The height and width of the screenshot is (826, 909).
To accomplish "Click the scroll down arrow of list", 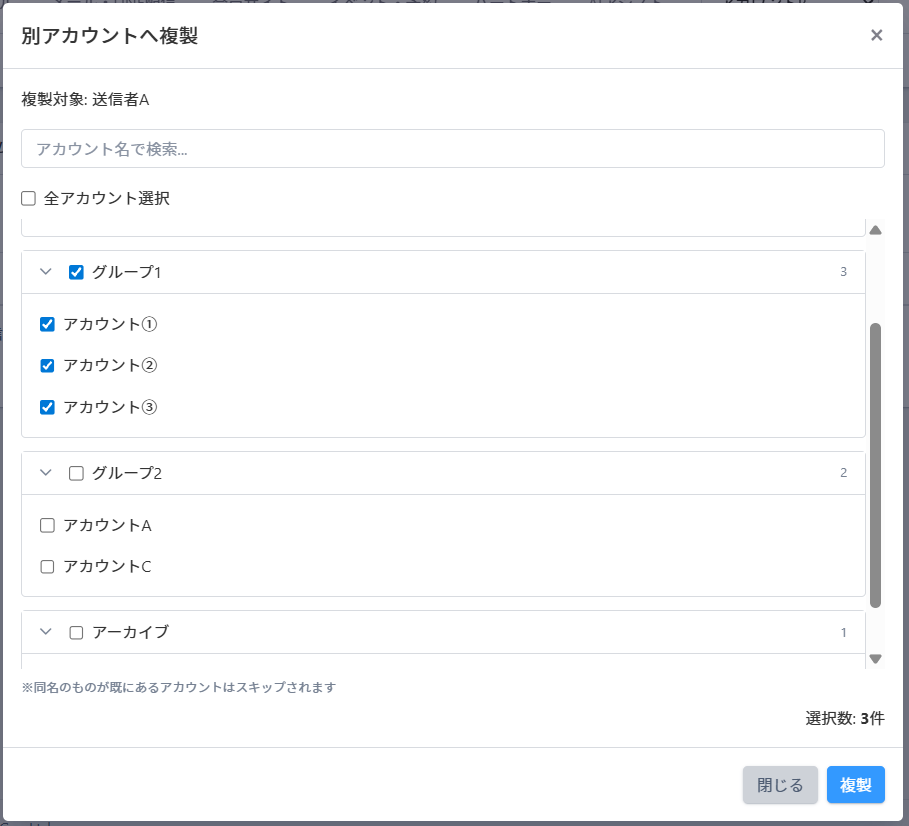I will [875, 658].
